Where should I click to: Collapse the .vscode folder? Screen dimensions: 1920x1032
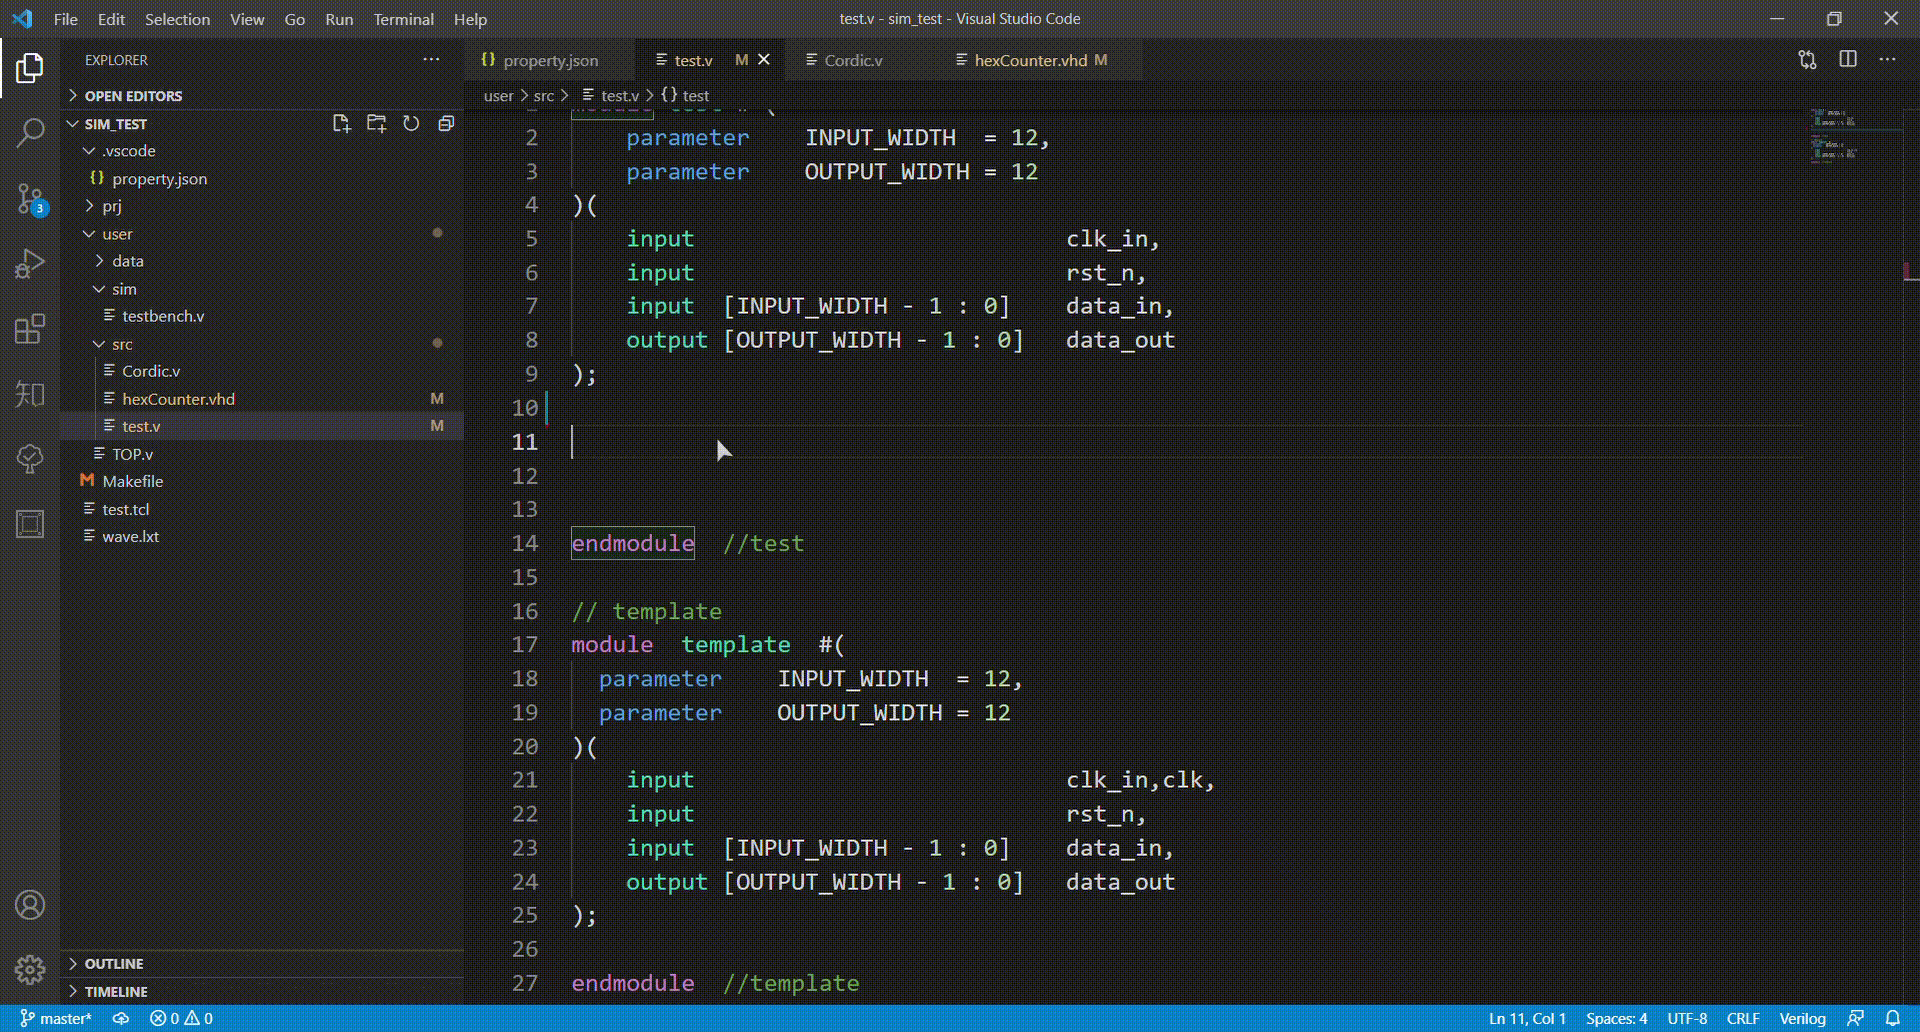(x=262, y=151)
